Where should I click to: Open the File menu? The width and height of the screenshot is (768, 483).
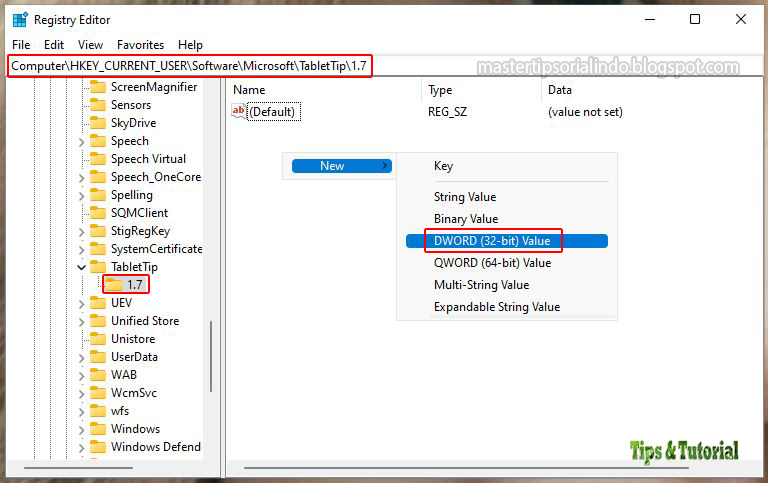[x=21, y=45]
